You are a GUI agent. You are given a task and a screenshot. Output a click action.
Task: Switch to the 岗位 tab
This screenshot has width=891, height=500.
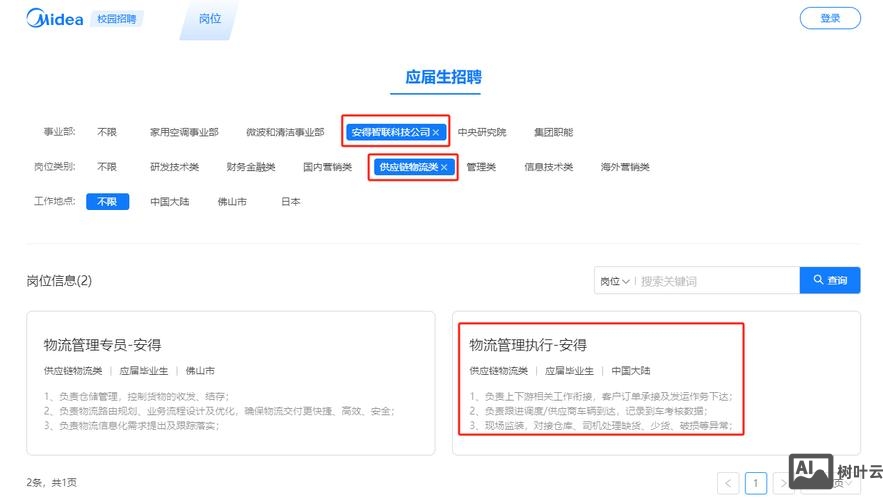[x=210, y=19]
